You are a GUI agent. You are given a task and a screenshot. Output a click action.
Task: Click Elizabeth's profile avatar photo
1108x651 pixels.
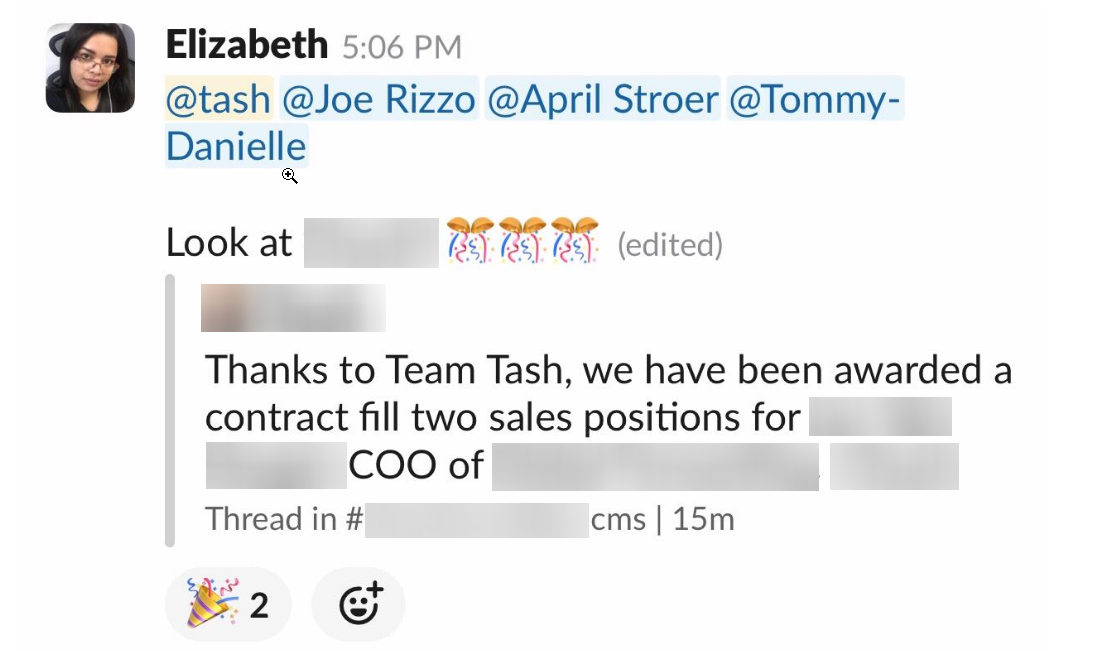point(90,68)
